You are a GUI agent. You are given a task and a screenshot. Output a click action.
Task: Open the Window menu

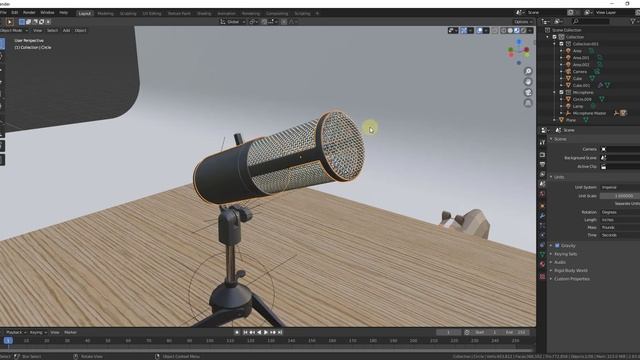[x=47, y=13]
